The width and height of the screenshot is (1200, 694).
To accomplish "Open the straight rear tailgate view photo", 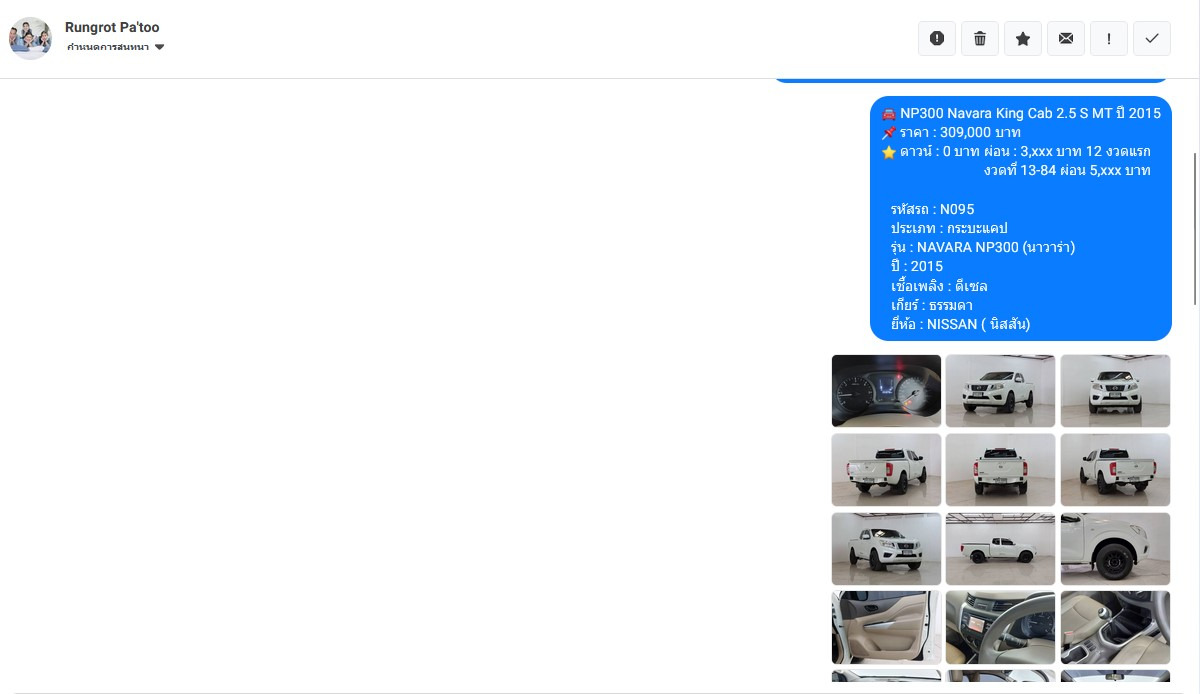I will pyautogui.click(x=1000, y=470).
